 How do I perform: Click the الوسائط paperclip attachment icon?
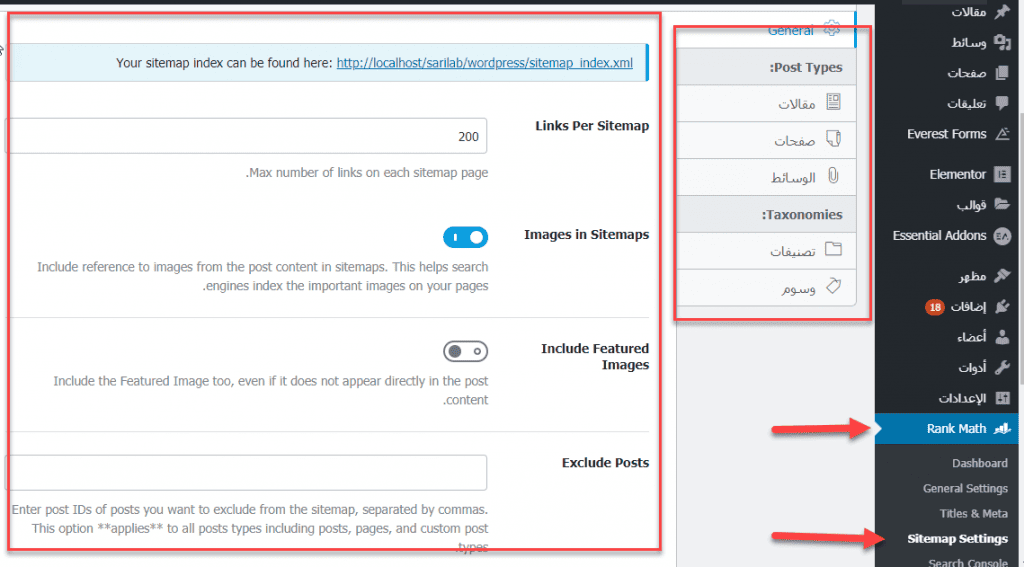[832, 177]
